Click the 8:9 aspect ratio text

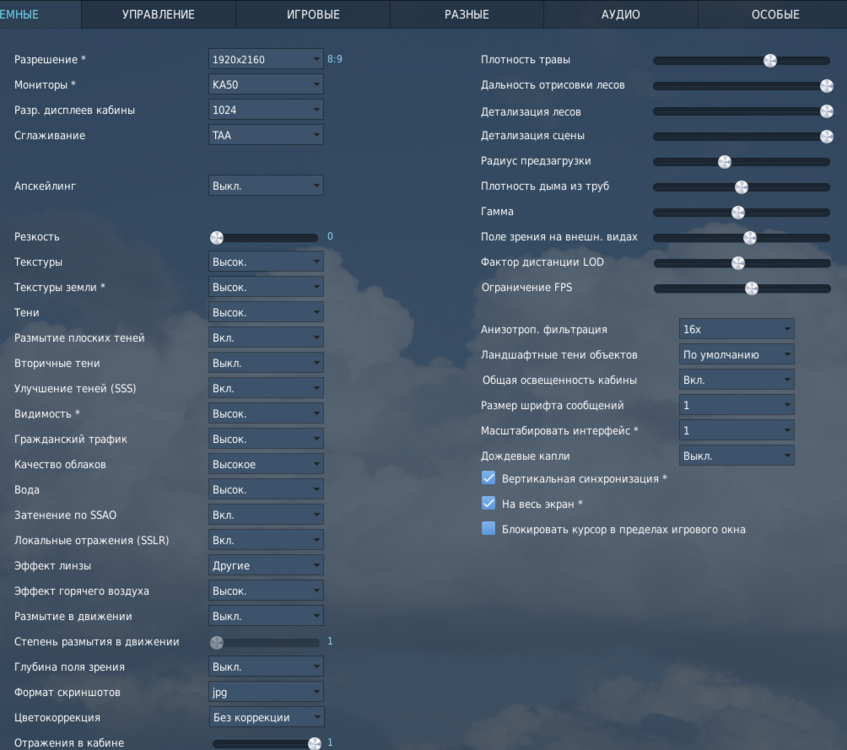pos(334,59)
